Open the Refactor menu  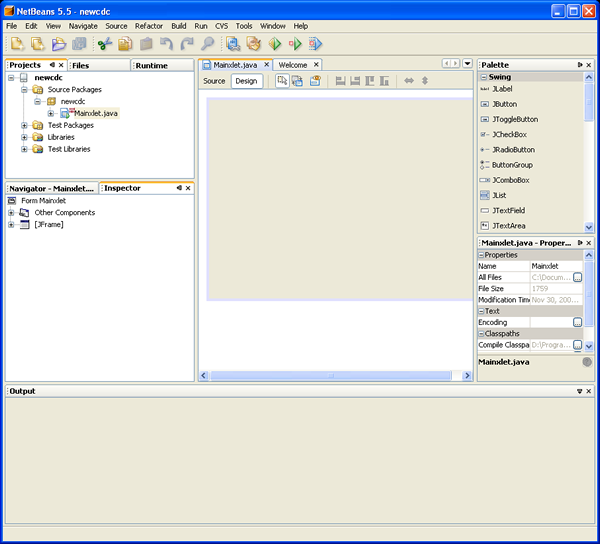tap(148, 25)
